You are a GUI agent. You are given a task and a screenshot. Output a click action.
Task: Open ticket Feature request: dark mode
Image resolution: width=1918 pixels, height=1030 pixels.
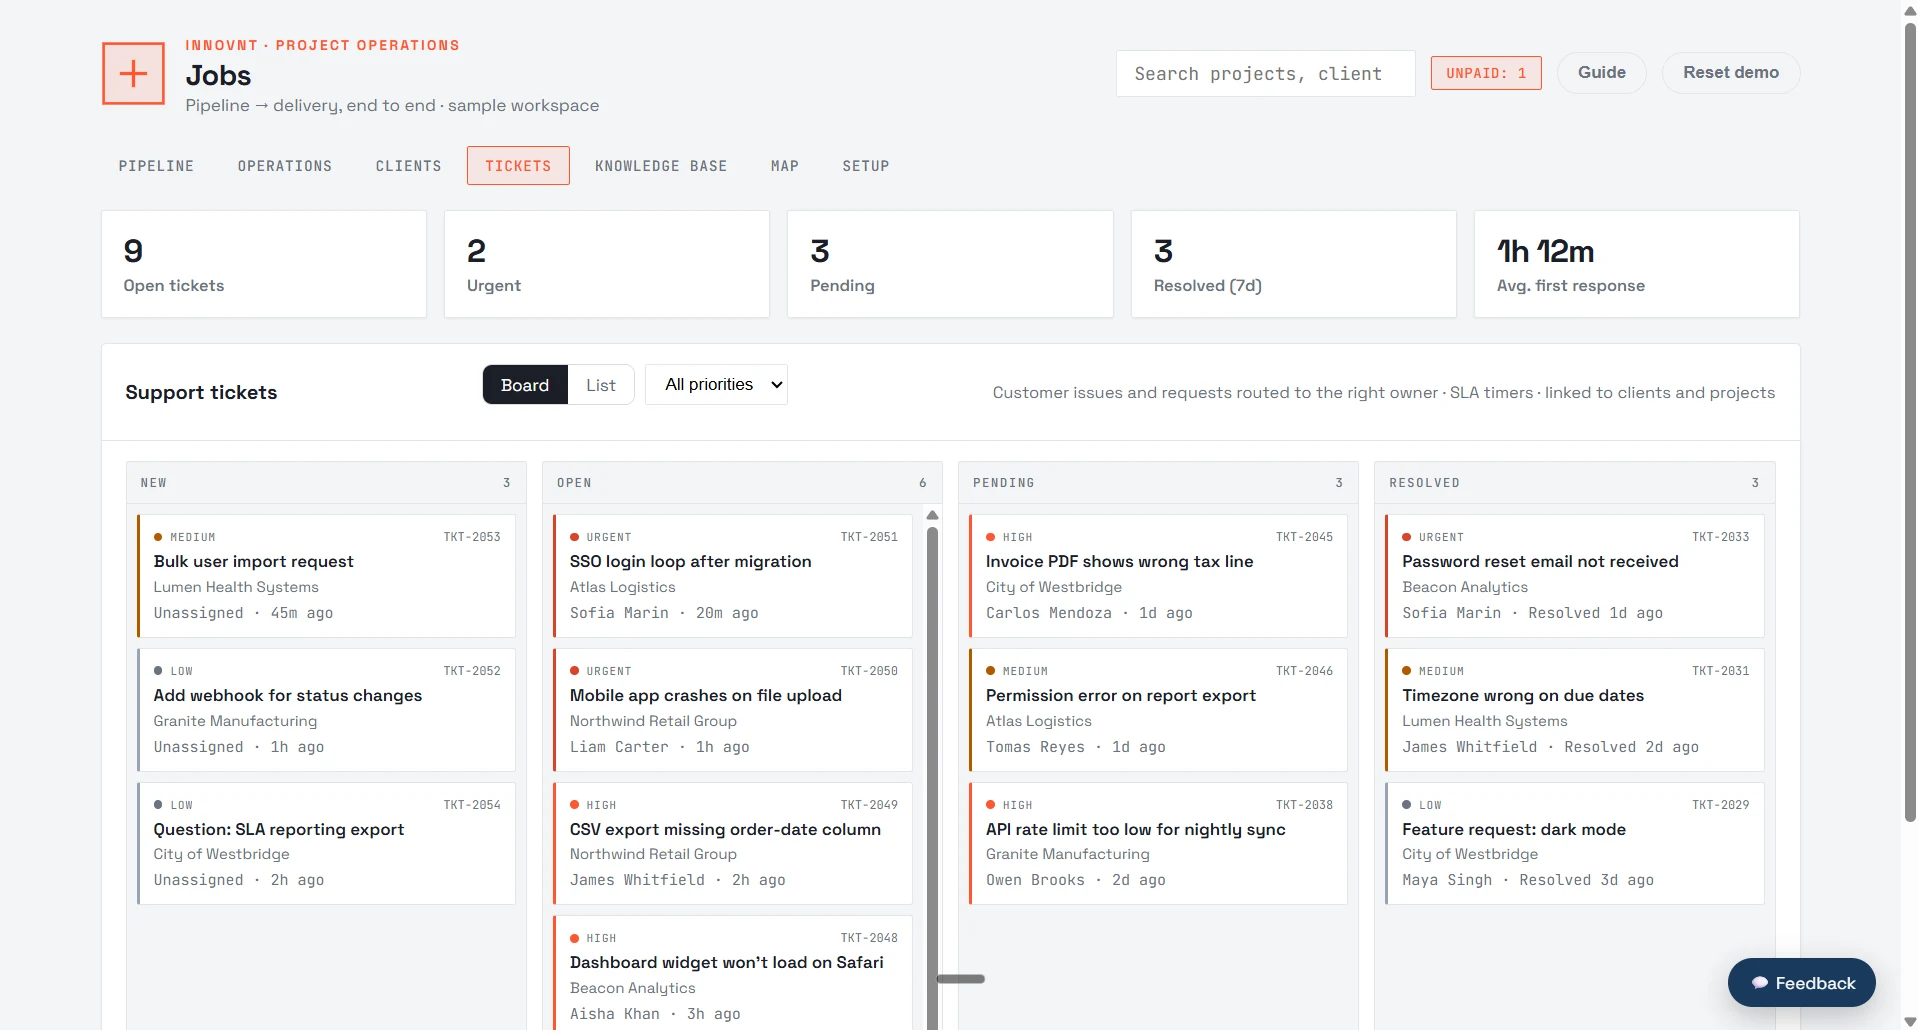click(1574, 843)
